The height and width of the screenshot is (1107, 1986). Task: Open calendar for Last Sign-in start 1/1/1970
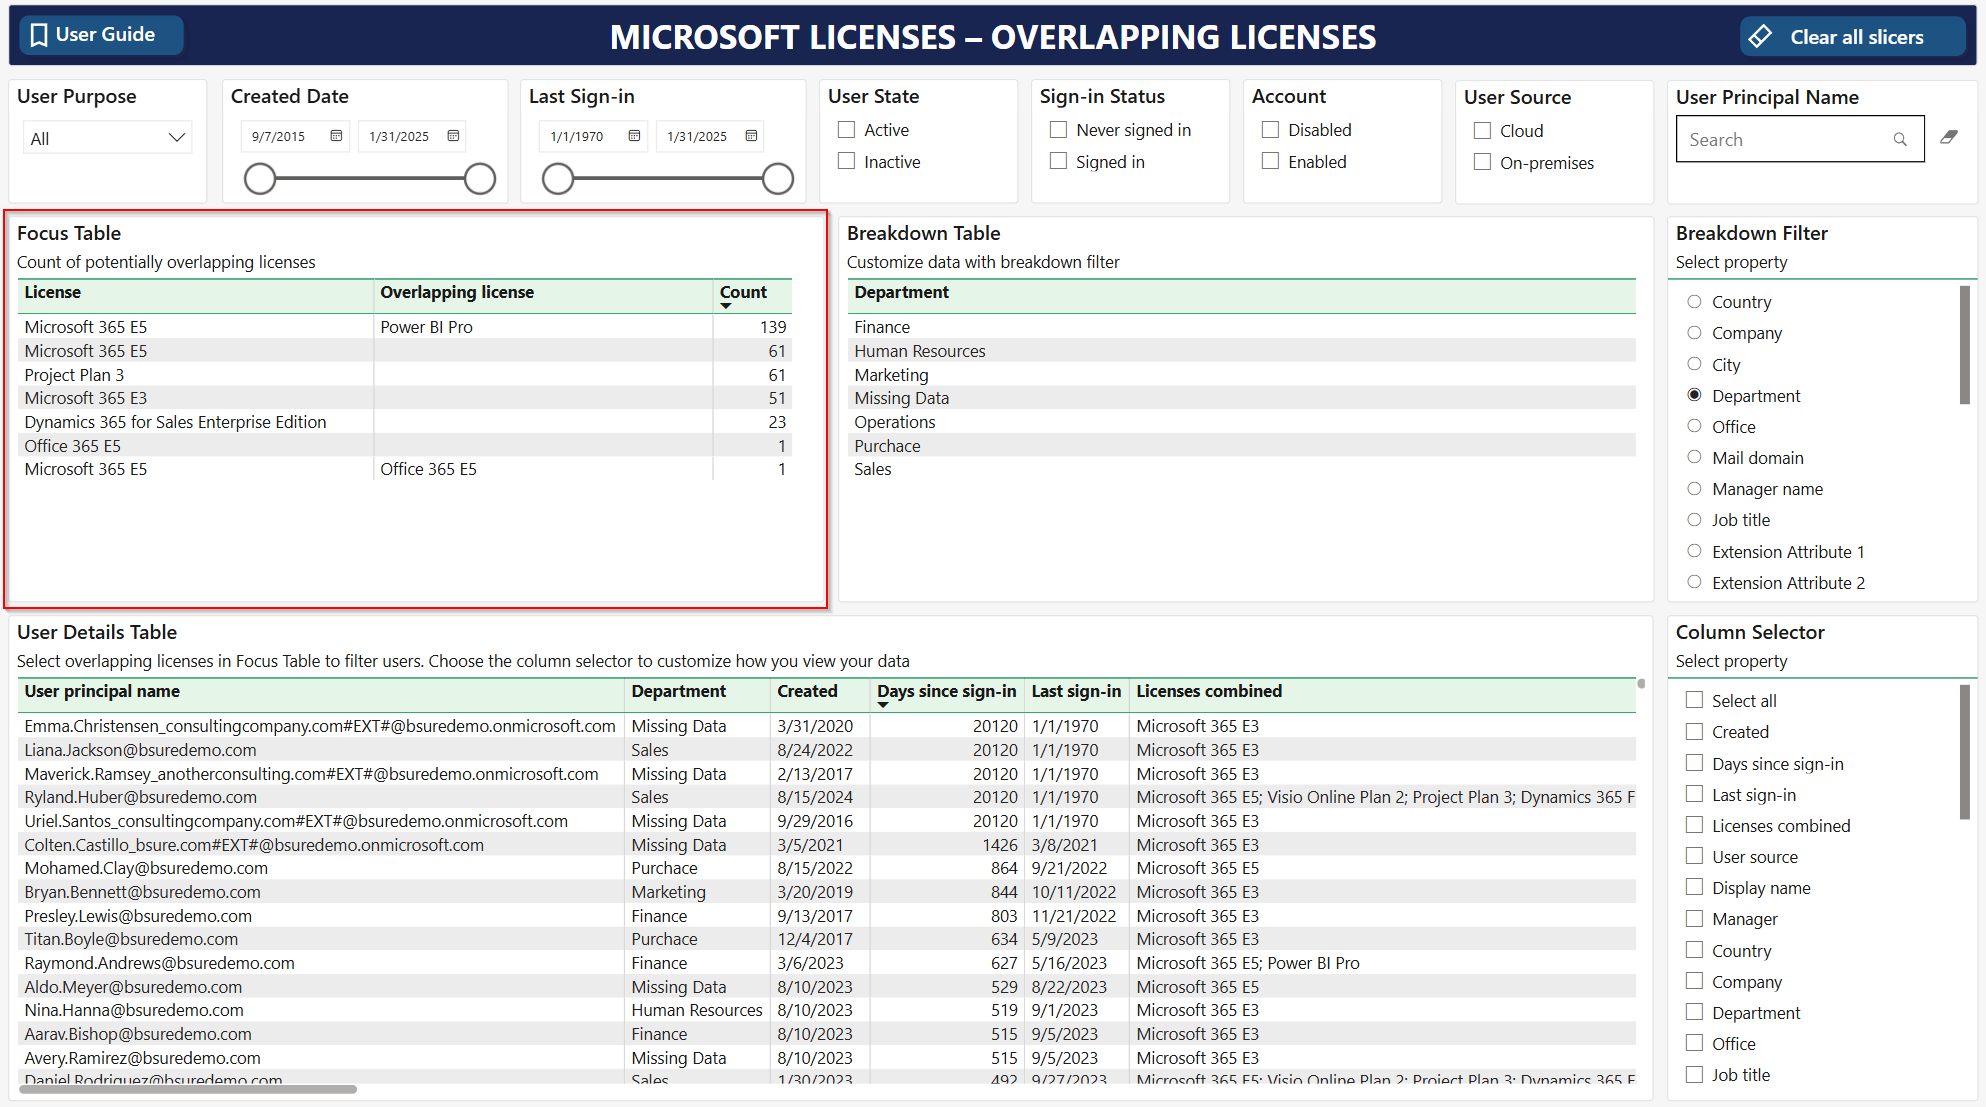coord(634,136)
